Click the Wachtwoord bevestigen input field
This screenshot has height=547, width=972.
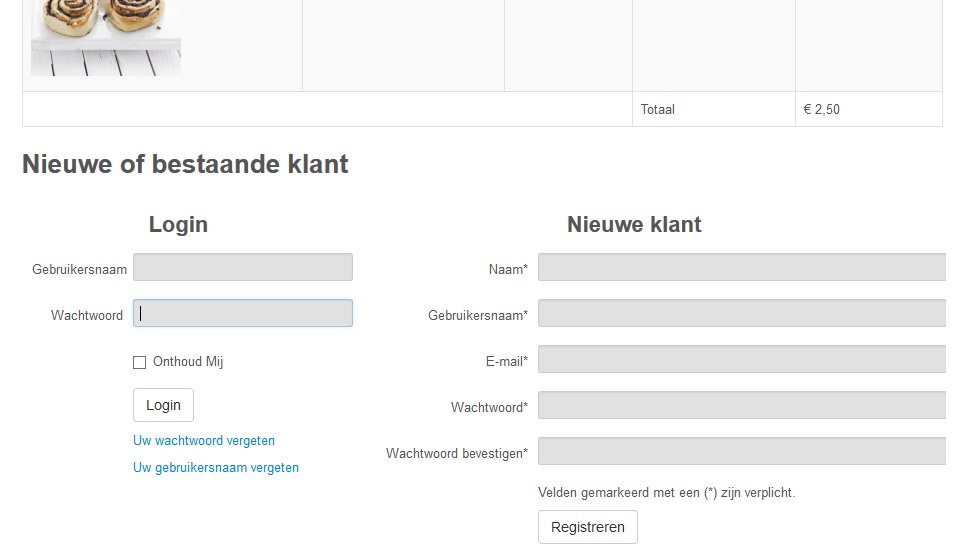741,451
